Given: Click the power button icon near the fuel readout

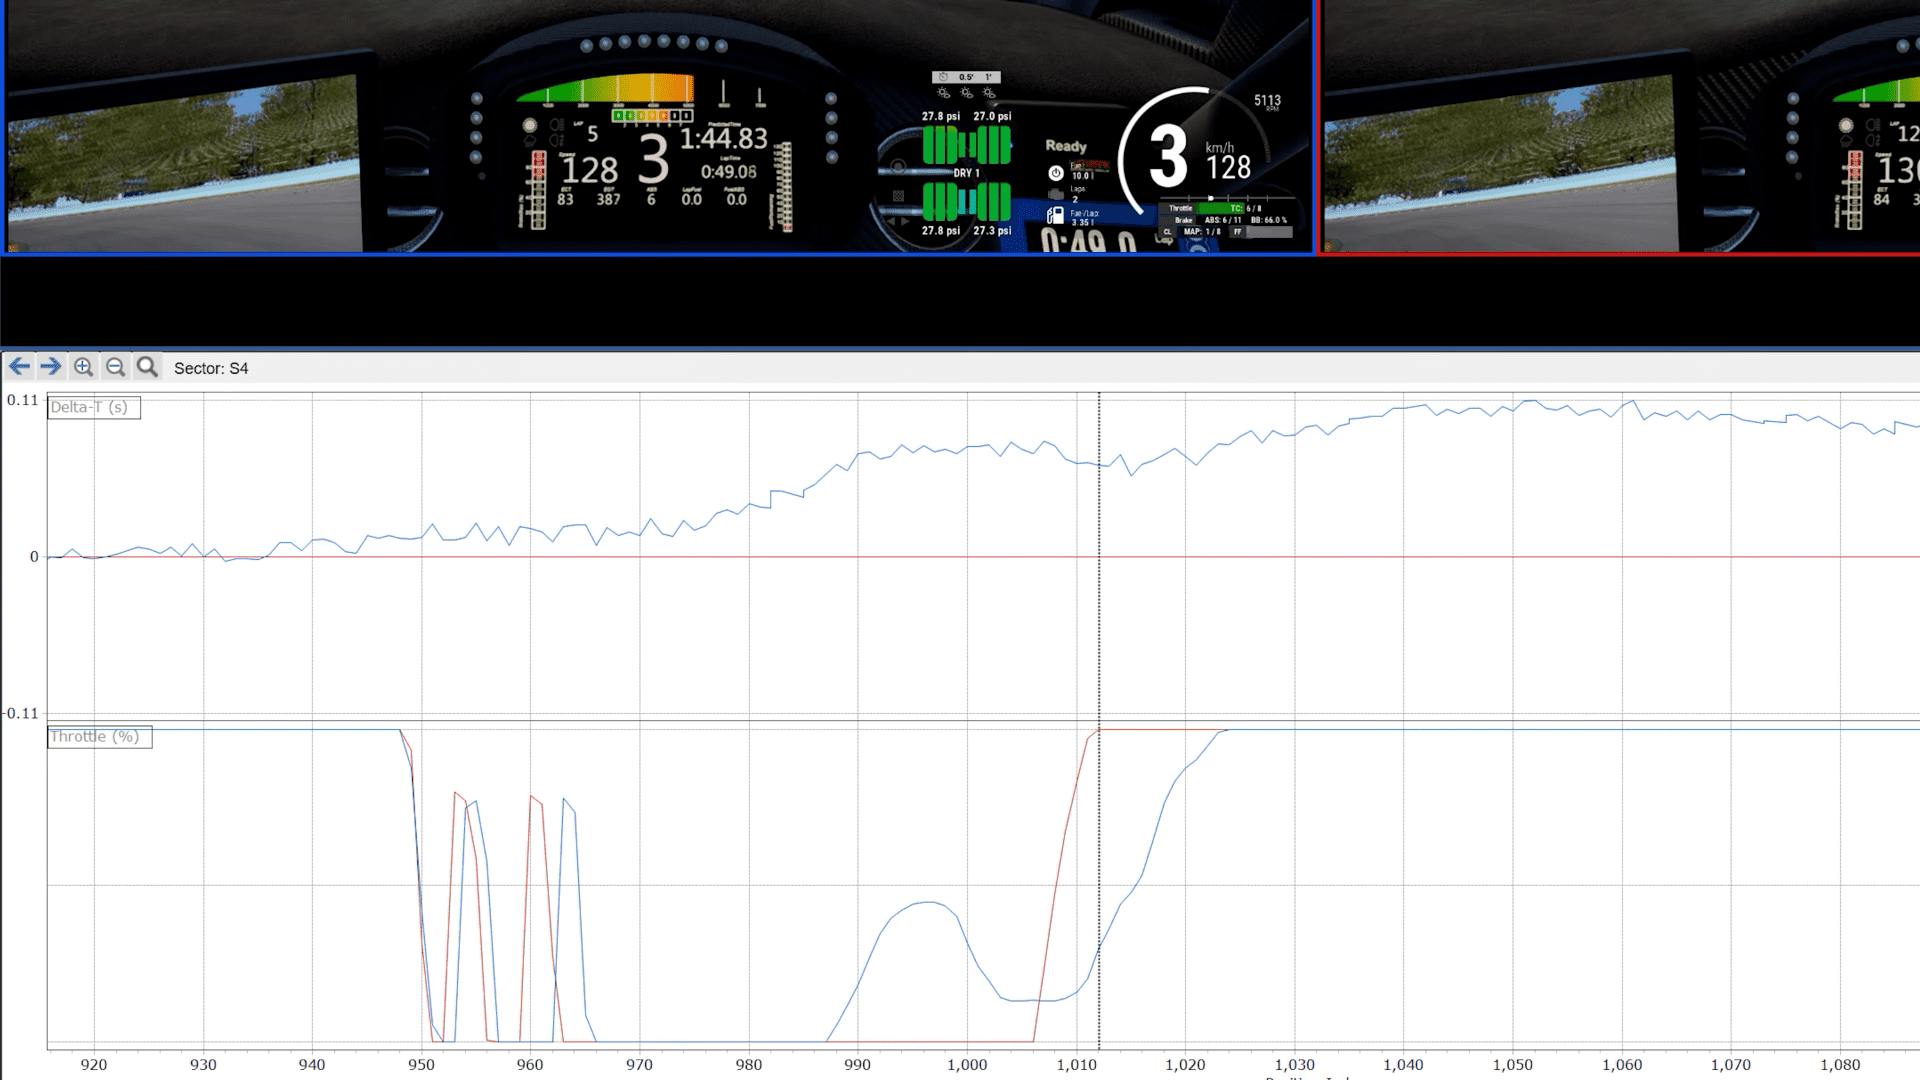Looking at the screenshot, I should (x=1055, y=174).
